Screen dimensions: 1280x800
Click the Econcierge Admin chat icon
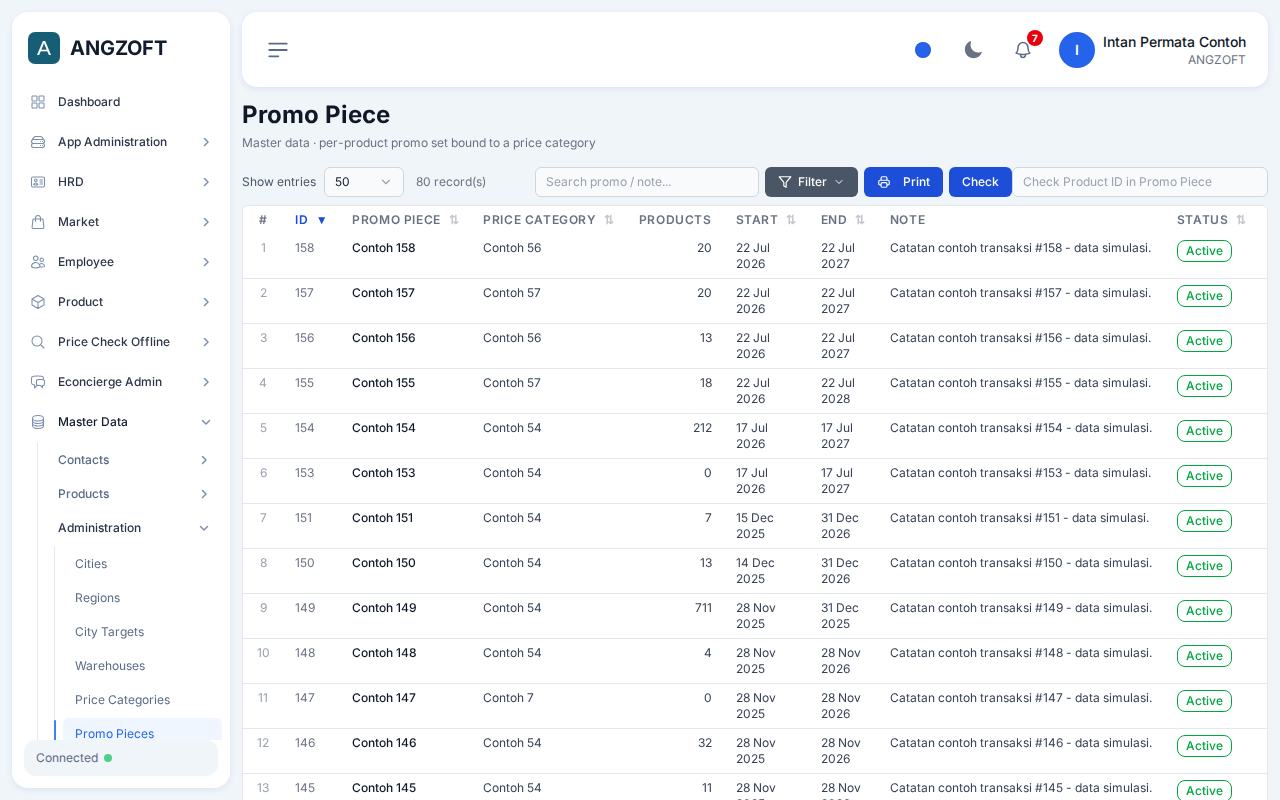click(x=38, y=382)
